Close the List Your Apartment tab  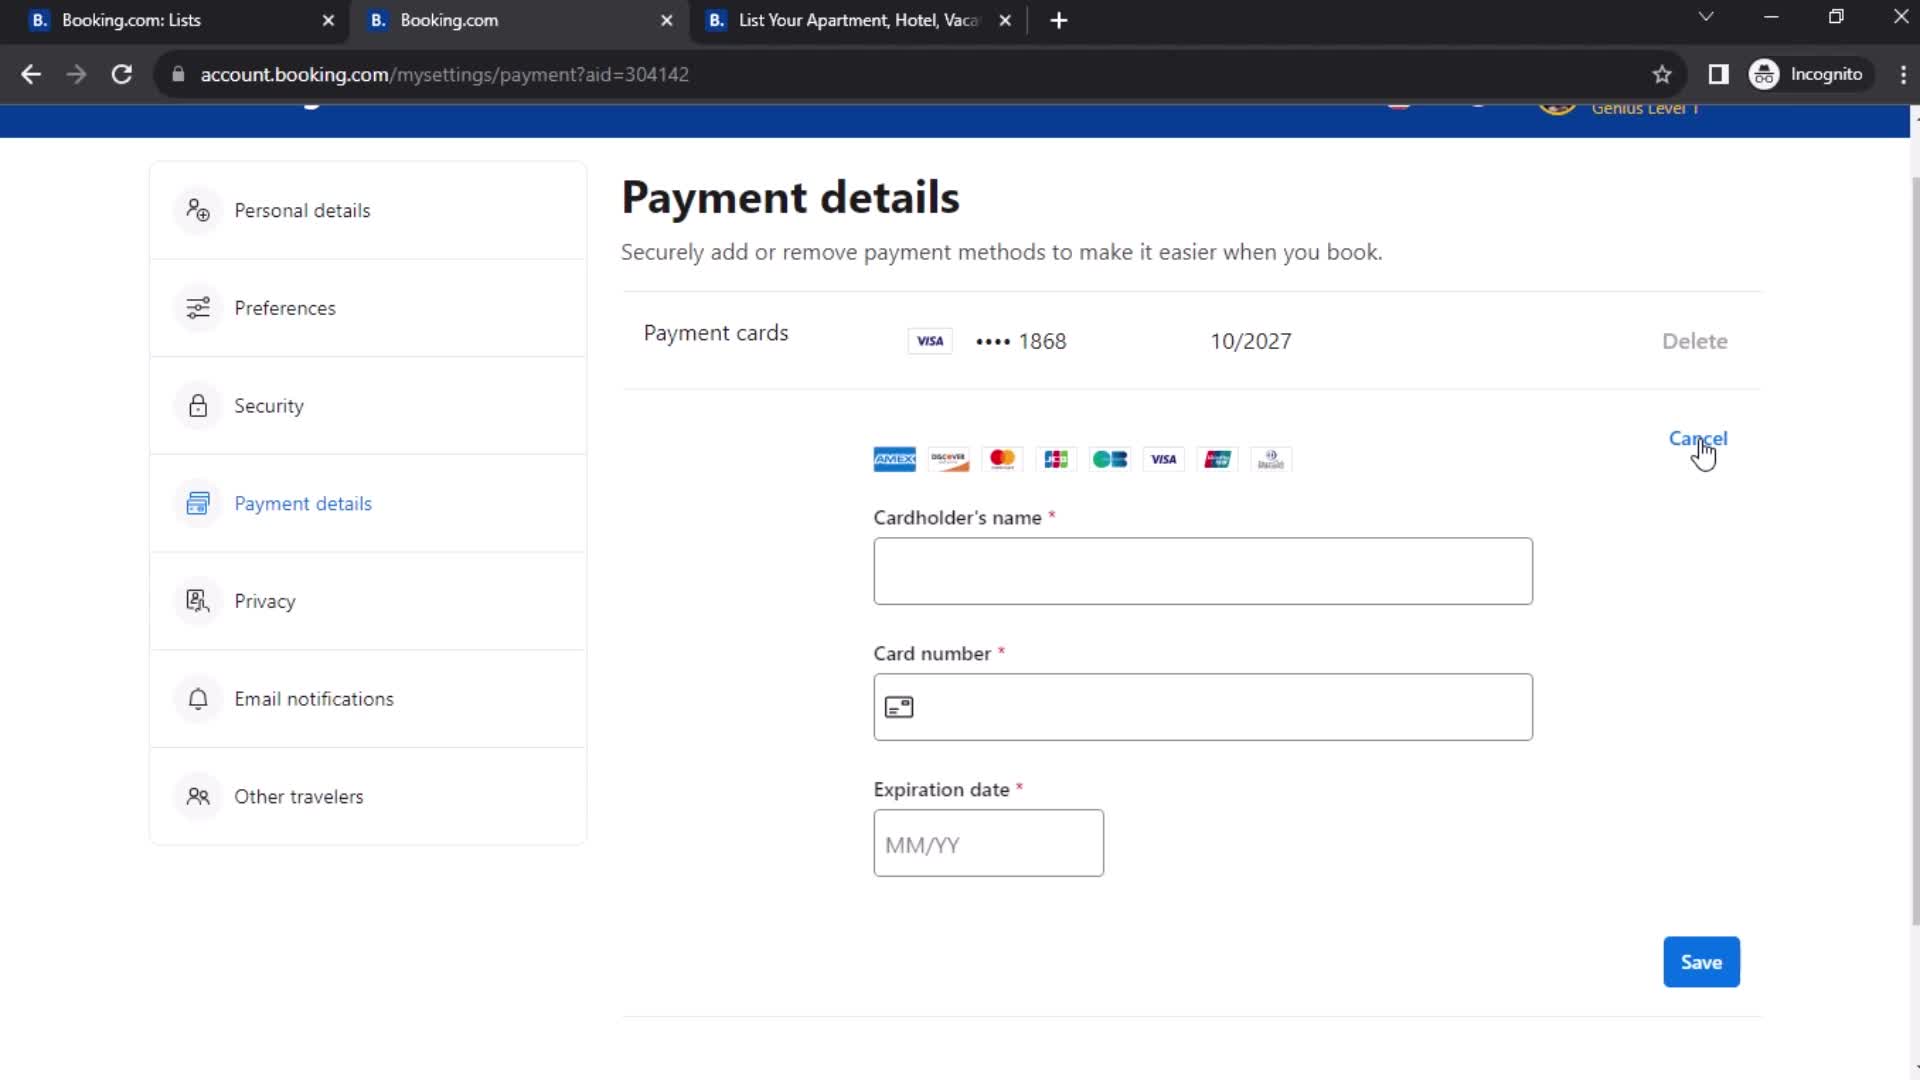tap(1005, 20)
